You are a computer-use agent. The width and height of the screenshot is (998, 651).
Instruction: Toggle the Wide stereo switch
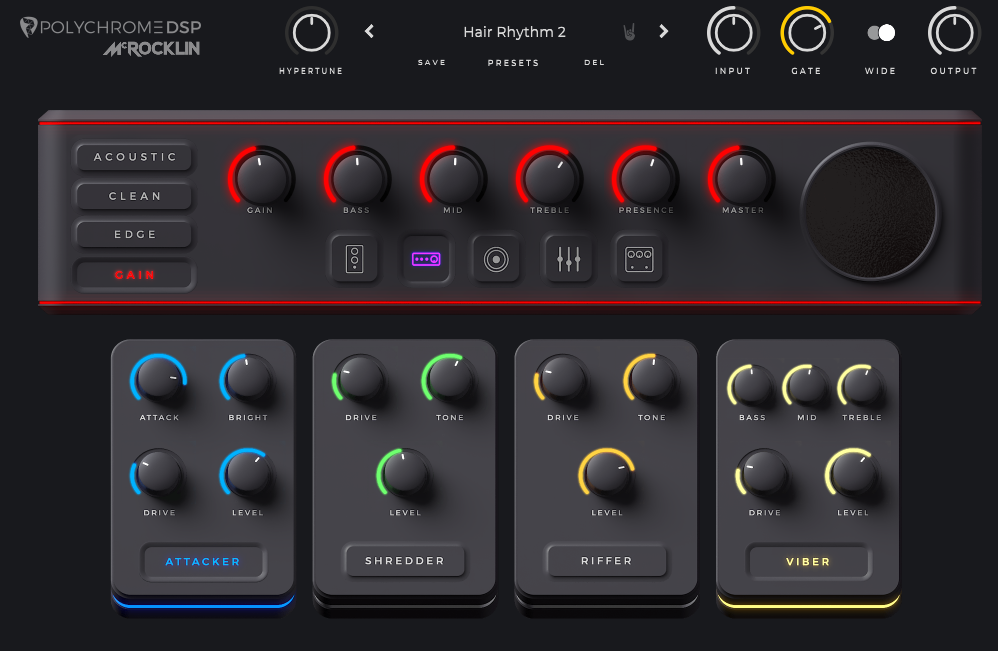pos(881,33)
